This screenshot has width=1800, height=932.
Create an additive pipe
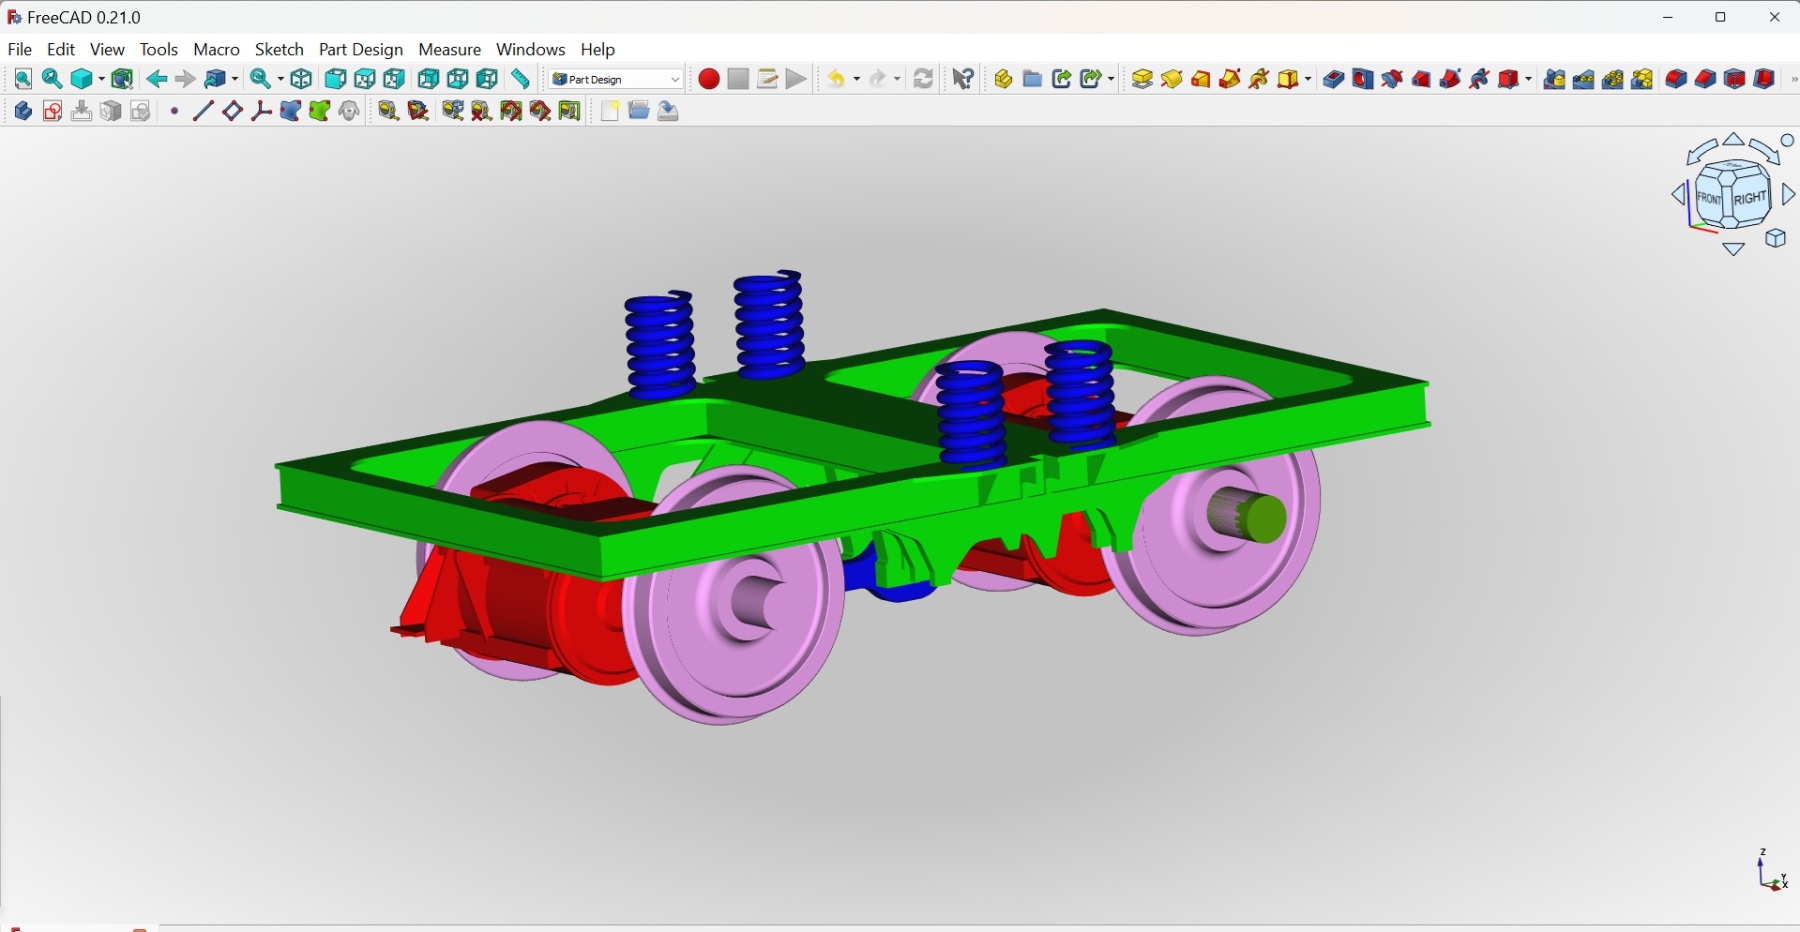click(x=1230, y=79)
